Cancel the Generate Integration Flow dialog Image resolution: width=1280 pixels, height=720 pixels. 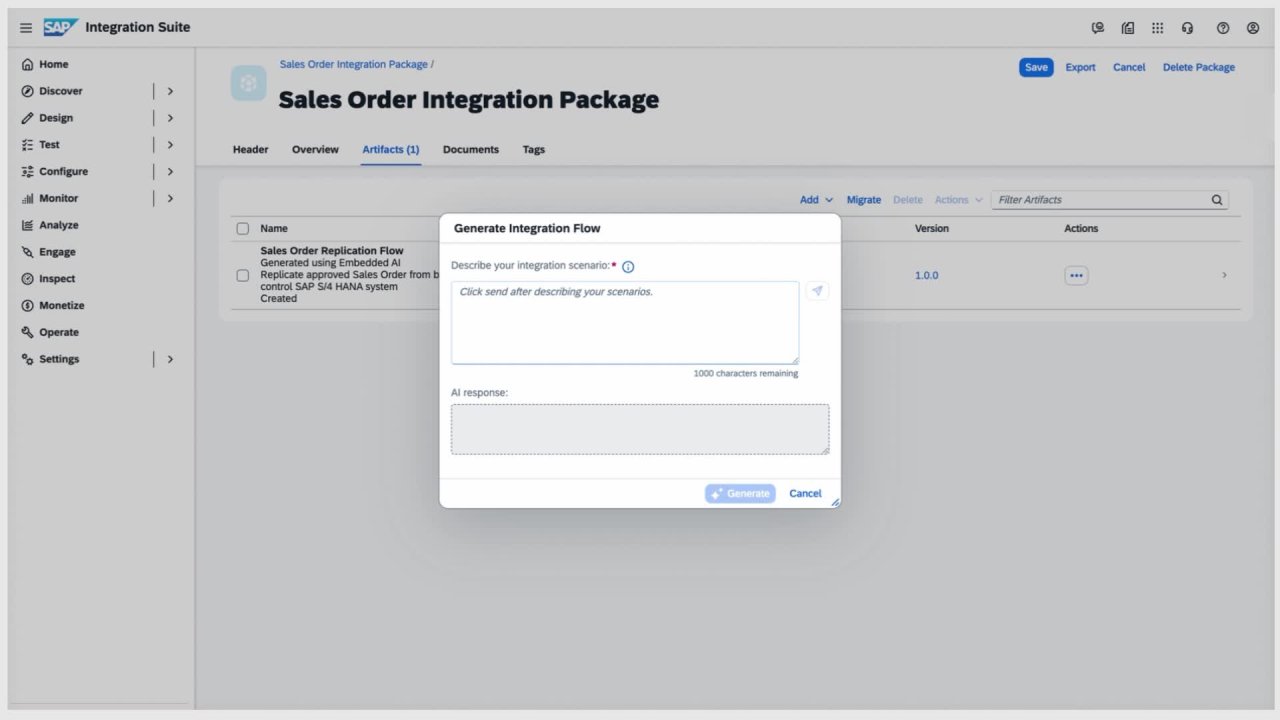coord(805,493)
